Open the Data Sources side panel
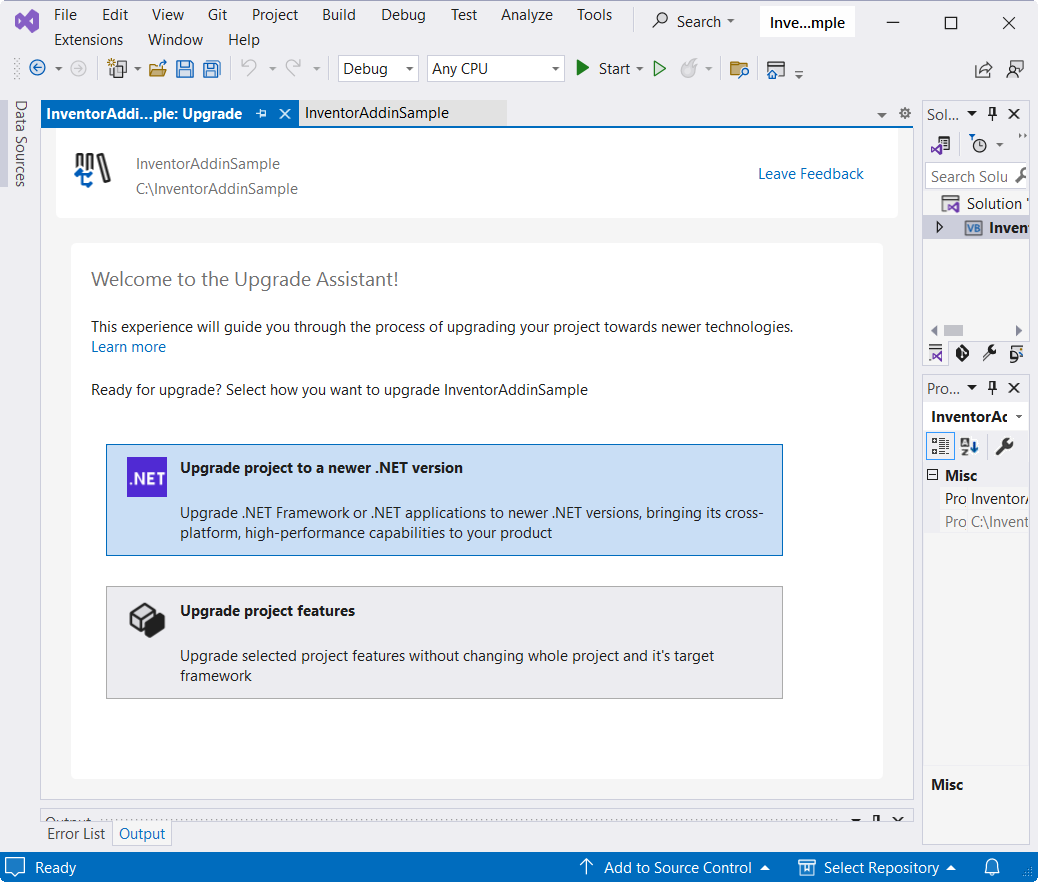This screenshot has height=882, width=1038. coord(21,143)
